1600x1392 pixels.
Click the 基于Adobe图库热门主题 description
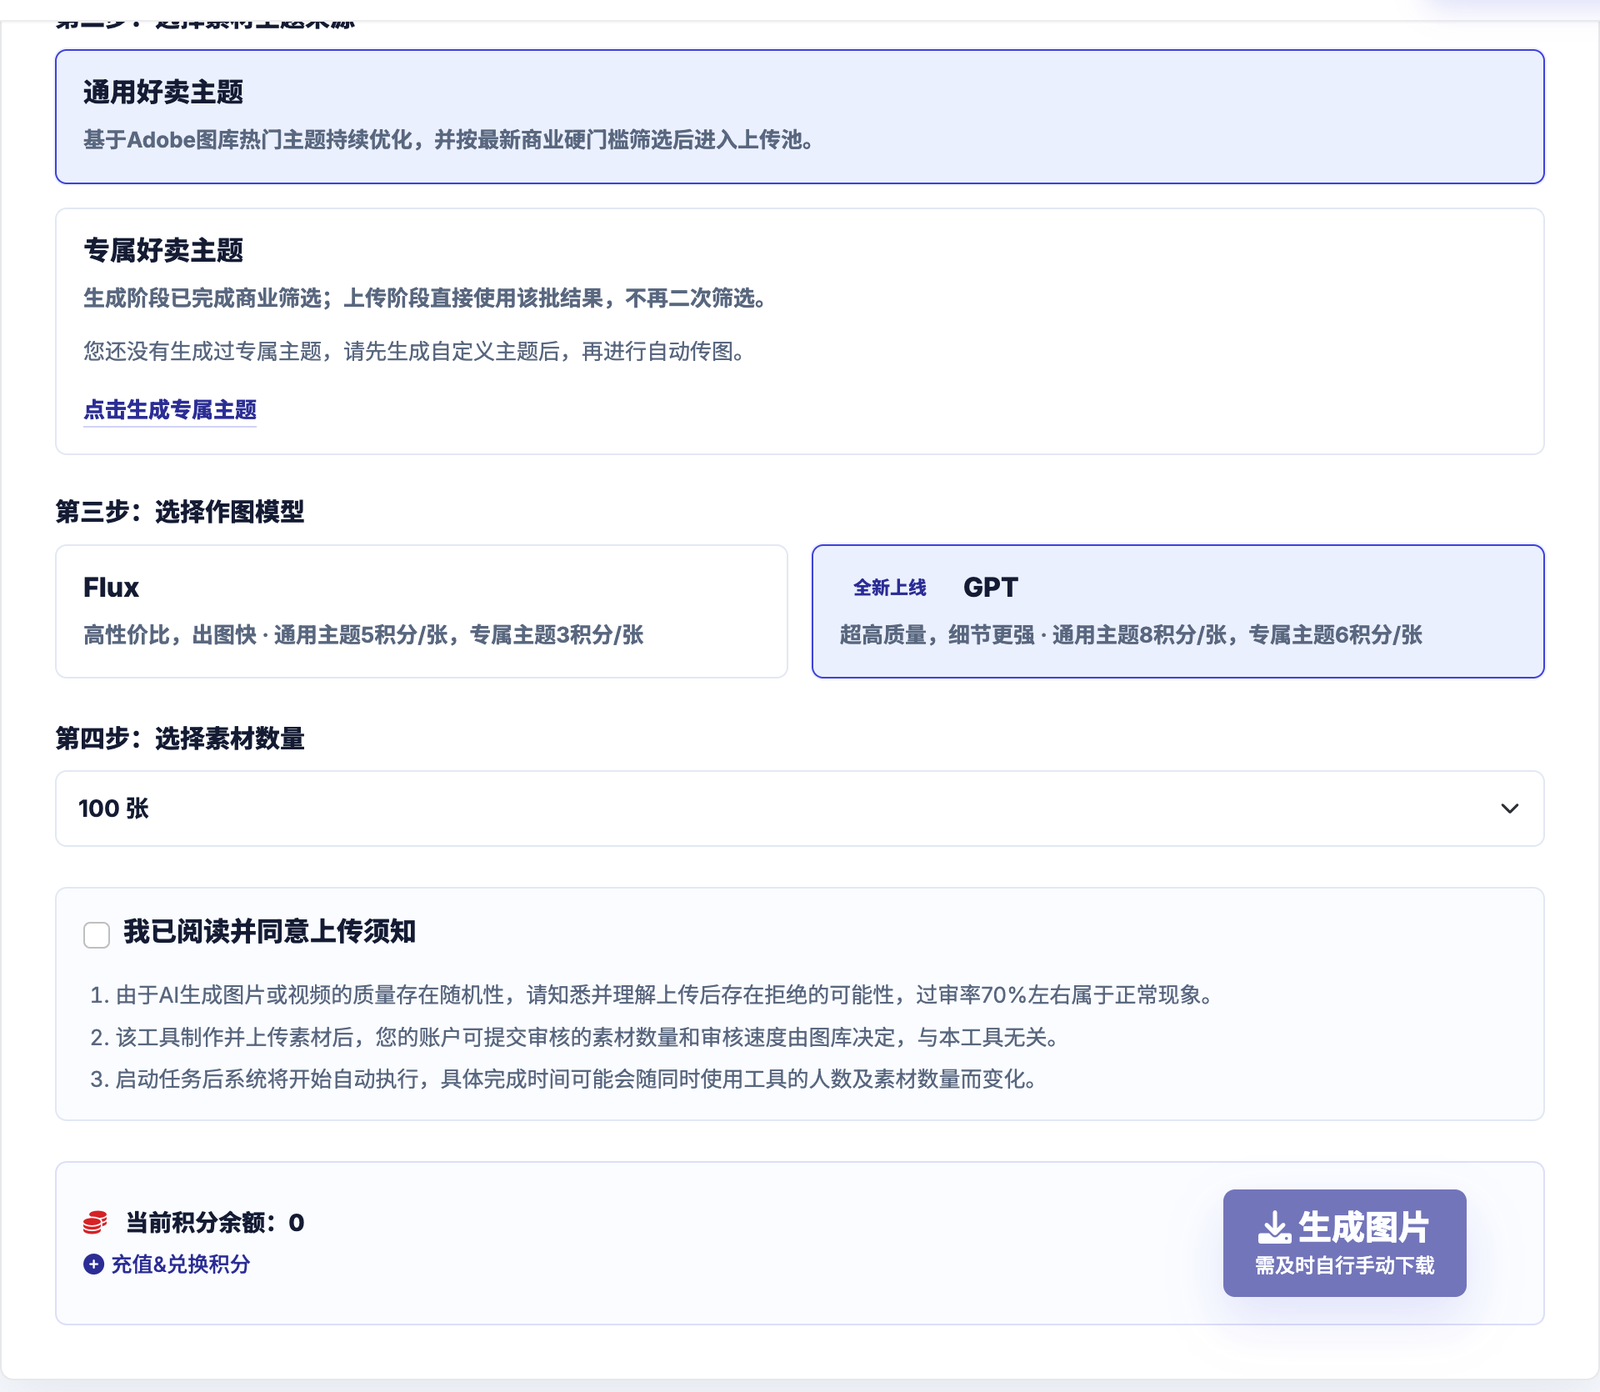pyautogui.click(x=448, y=140)
